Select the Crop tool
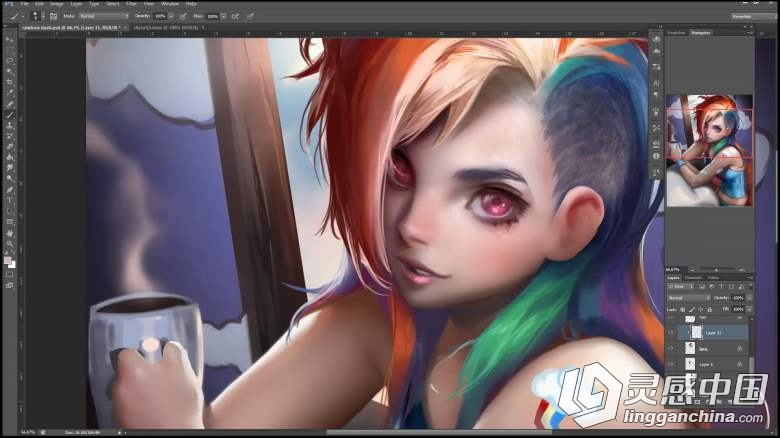Image resolution: width=780 pixels, height=438 pixels. [9, 83]
